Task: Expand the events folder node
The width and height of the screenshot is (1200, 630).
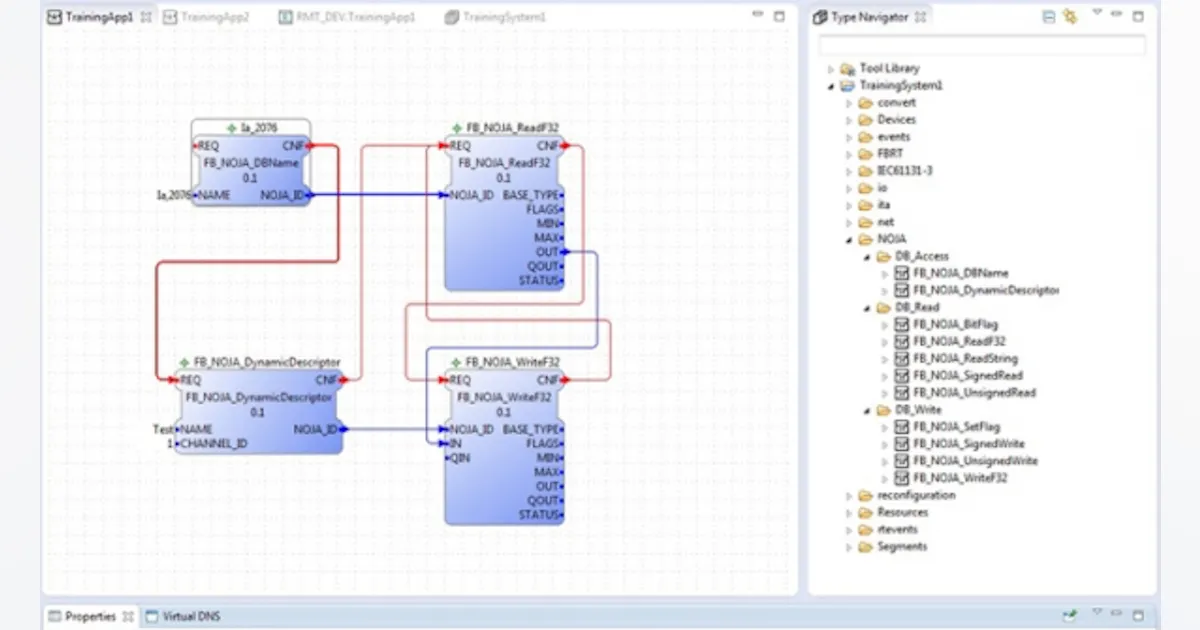Action: click(x=848, y=137)
